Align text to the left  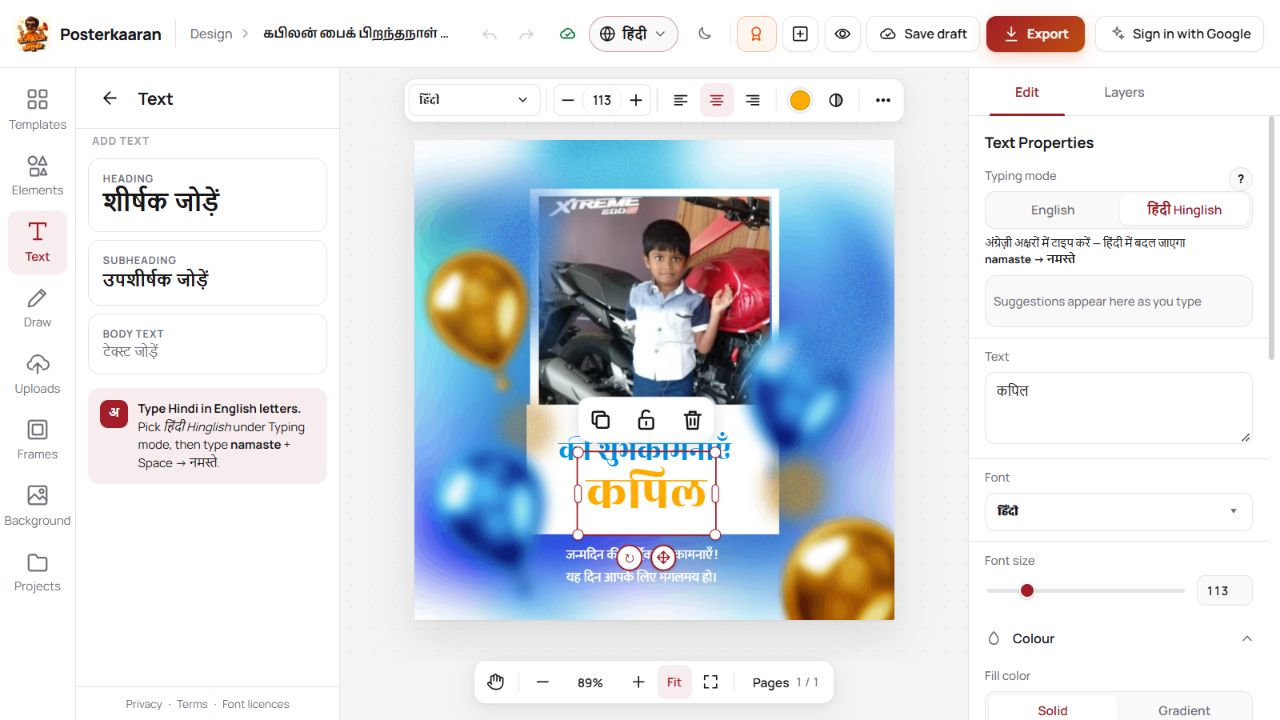[x=681, y=100]
